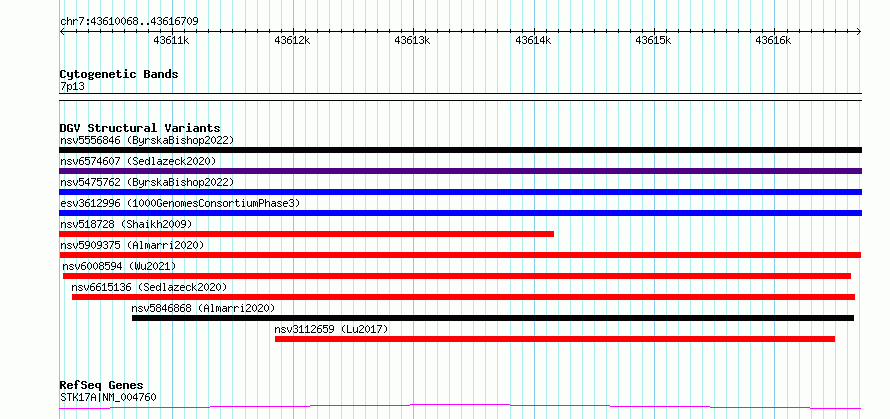Screen dimensions: 890x419
Task: Open the DGV Structural Variants track heading
Action: point(140,128)
